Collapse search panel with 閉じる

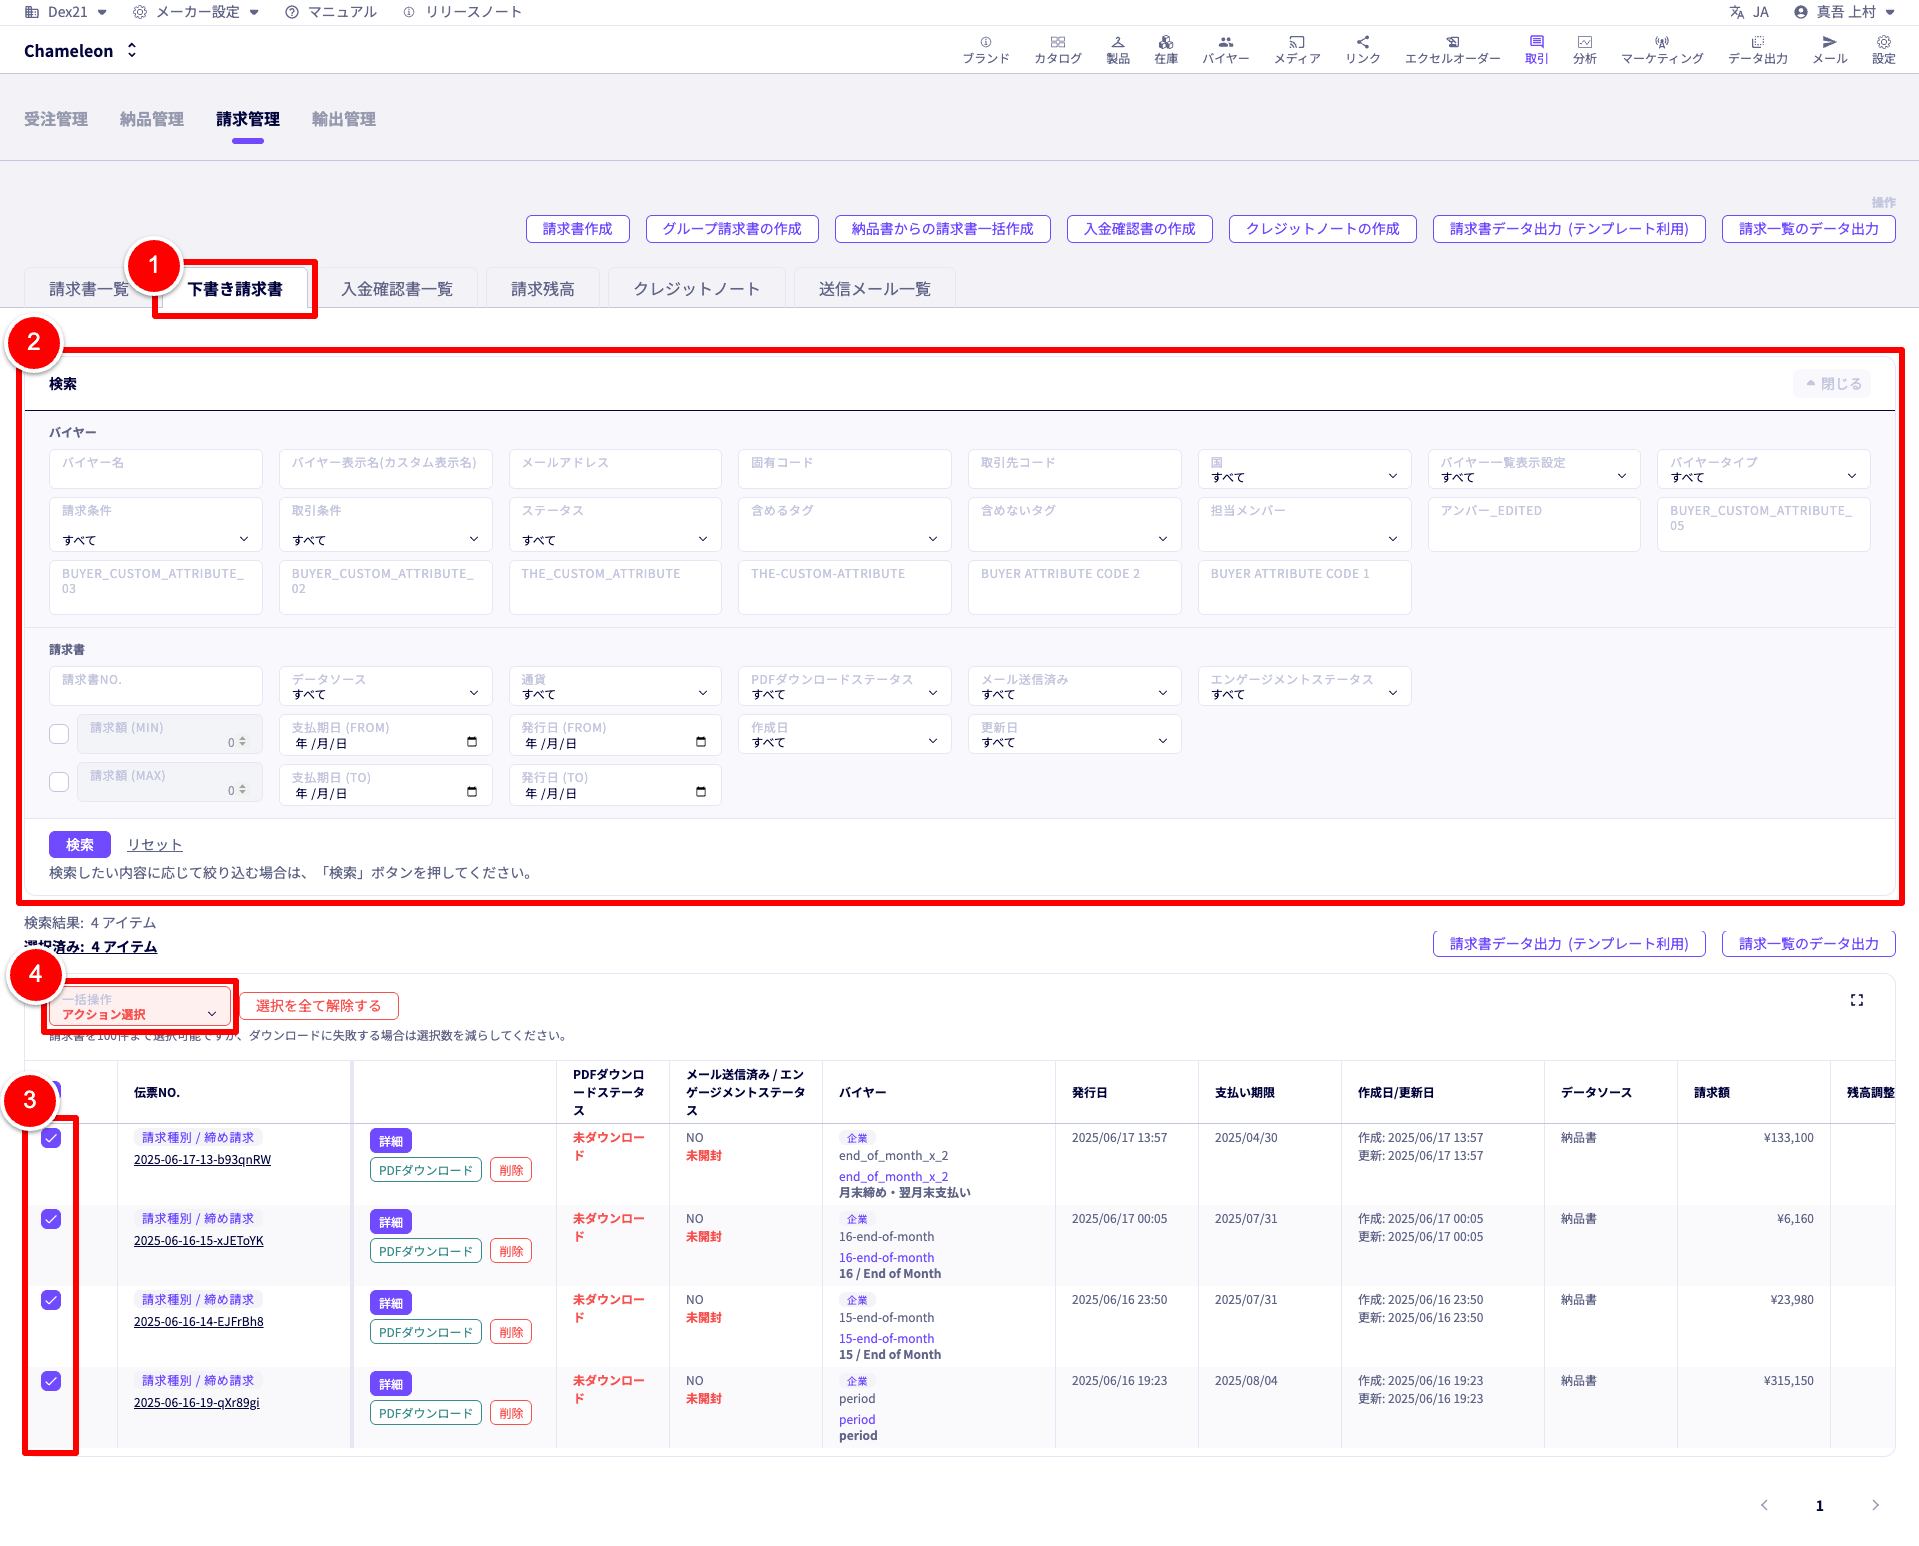coord(1832,384)
